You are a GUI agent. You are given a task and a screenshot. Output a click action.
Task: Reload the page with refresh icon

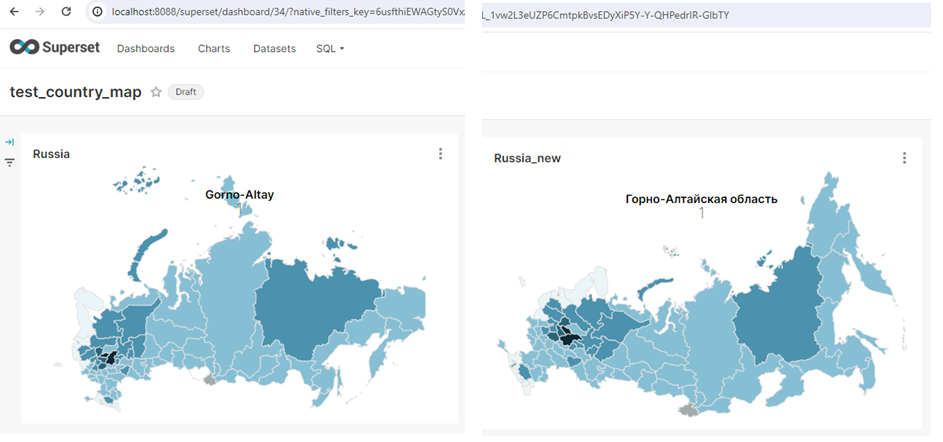tap(67, 11)
